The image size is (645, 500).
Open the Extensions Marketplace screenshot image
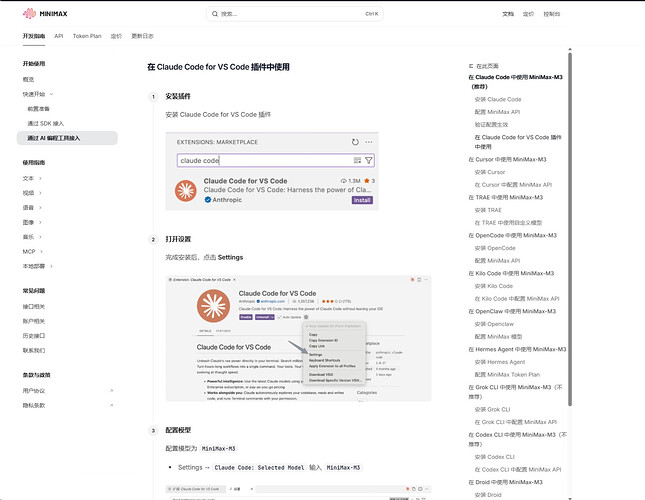pos(272,171)
